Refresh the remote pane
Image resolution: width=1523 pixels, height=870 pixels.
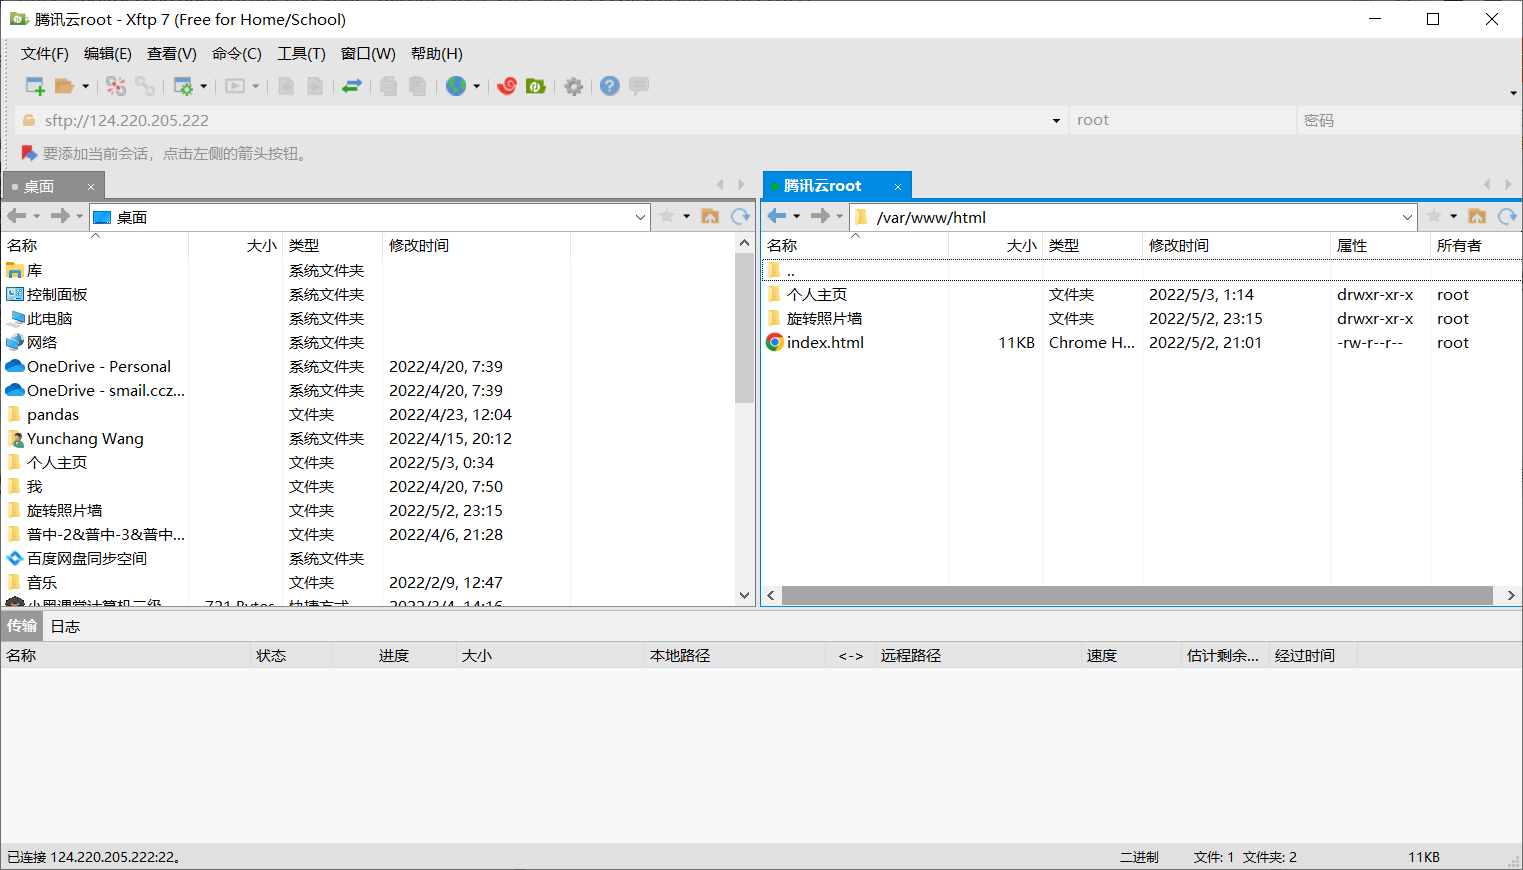click(x=1507, y=216)
